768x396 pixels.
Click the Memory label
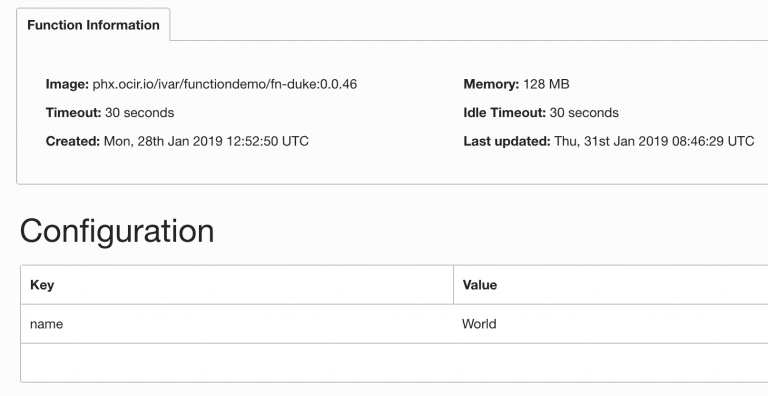pos(491,84)
